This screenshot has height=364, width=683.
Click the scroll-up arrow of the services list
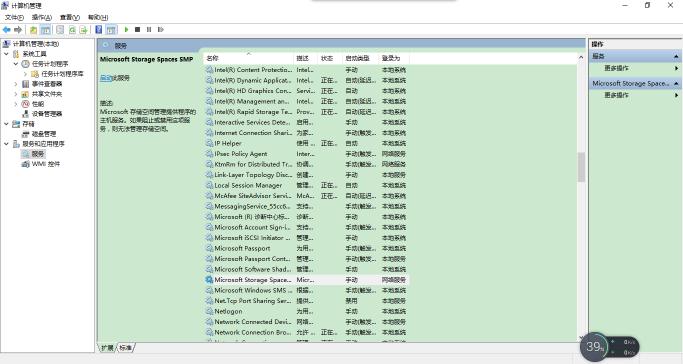[x=581, y=57]
